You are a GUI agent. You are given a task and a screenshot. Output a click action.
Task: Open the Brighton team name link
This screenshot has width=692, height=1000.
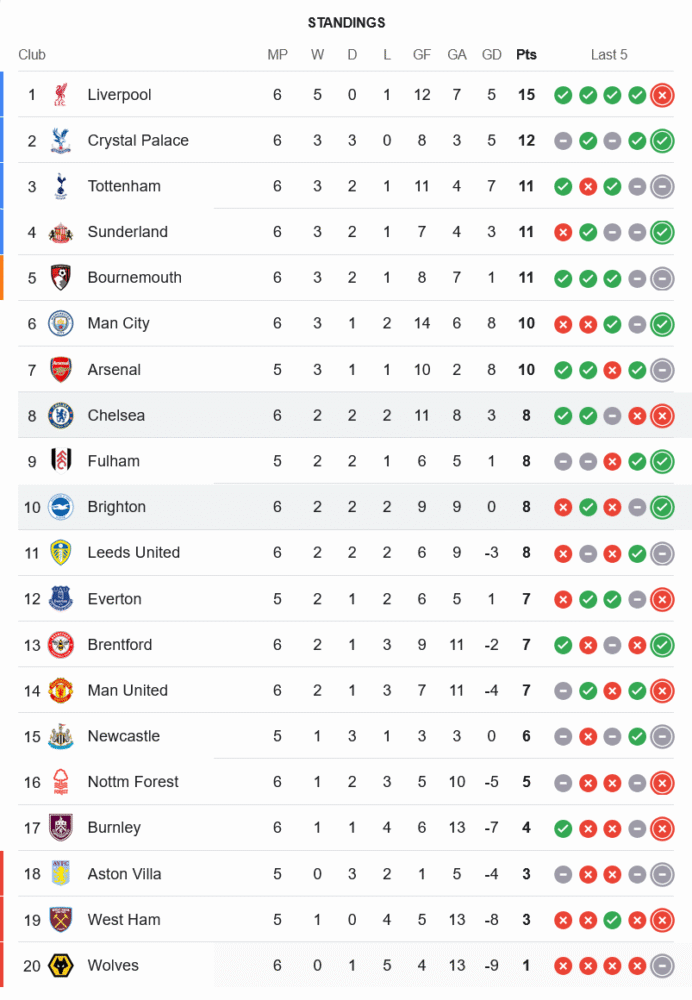pos(116,507)
